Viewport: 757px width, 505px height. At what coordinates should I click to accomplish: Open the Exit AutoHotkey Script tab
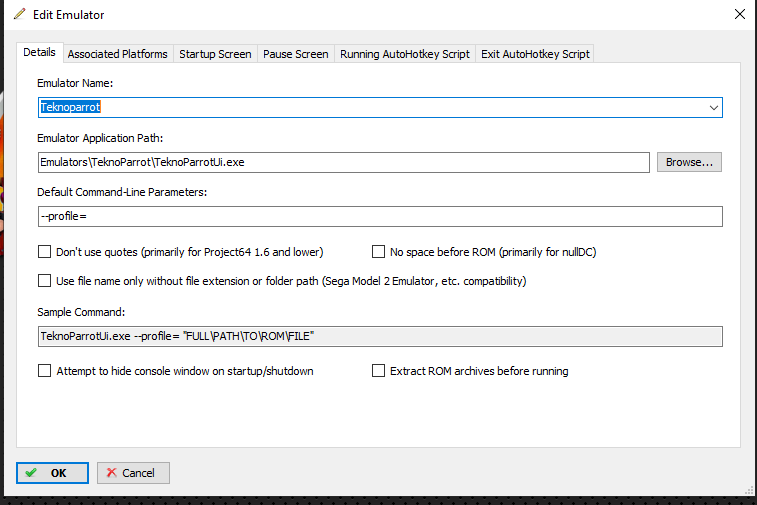pyautogui.click(x=535, y=54)
